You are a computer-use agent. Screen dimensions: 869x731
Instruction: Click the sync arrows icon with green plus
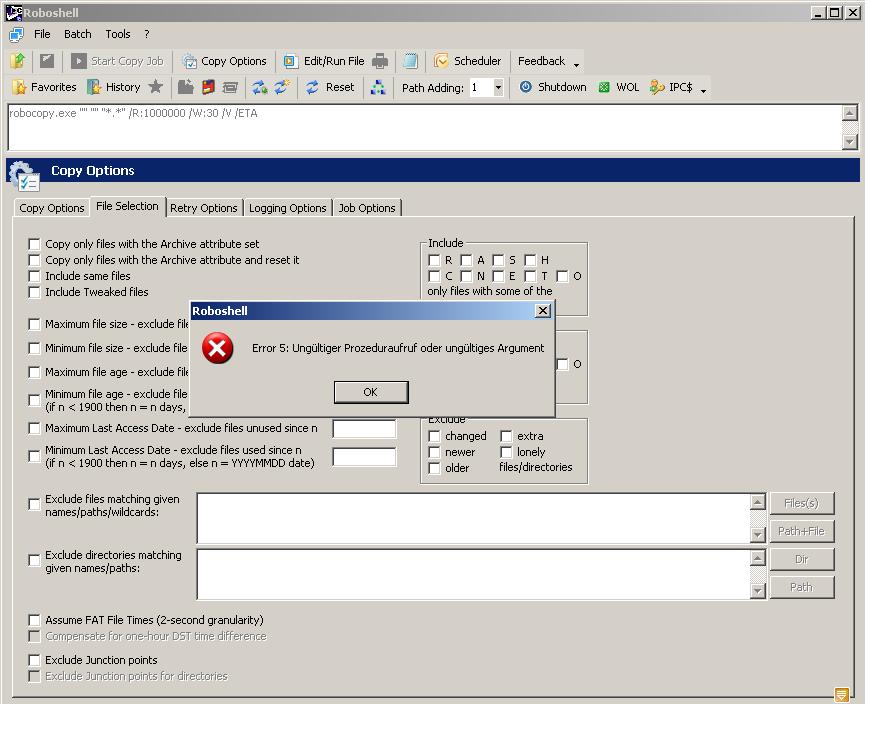[x=259, y=87]
